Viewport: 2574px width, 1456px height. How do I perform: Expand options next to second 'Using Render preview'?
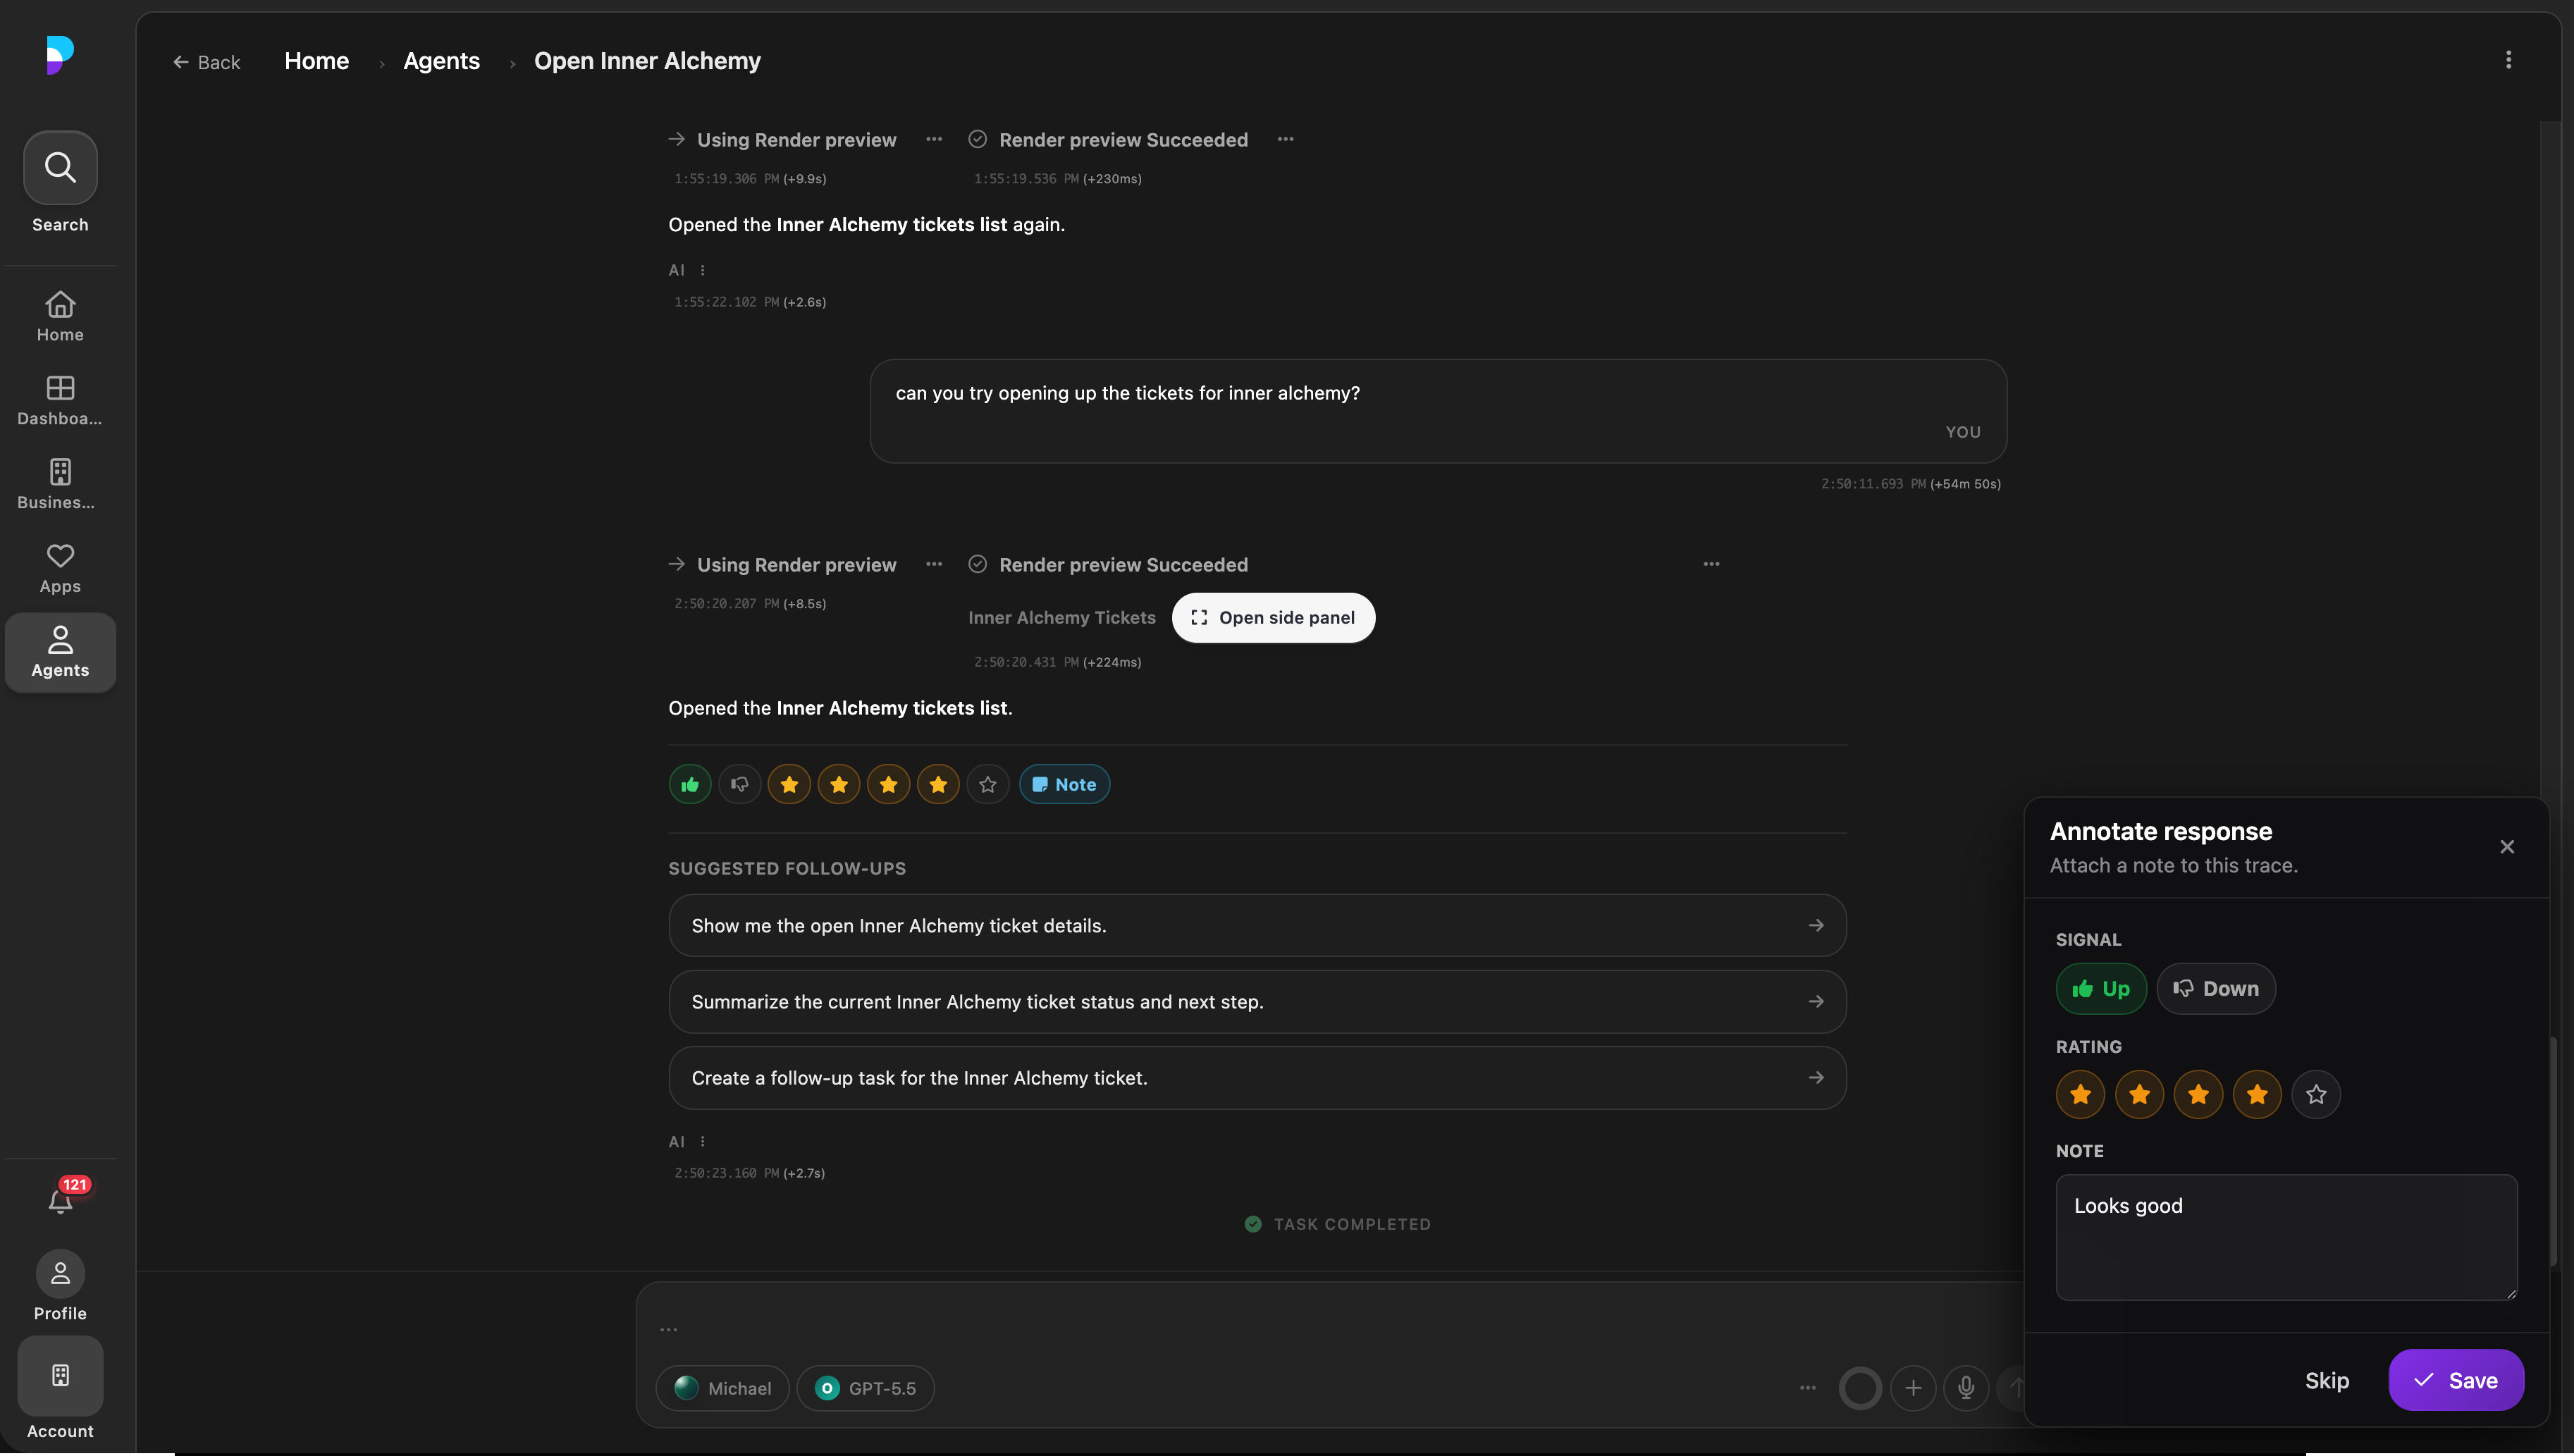[x=933, y=564]
